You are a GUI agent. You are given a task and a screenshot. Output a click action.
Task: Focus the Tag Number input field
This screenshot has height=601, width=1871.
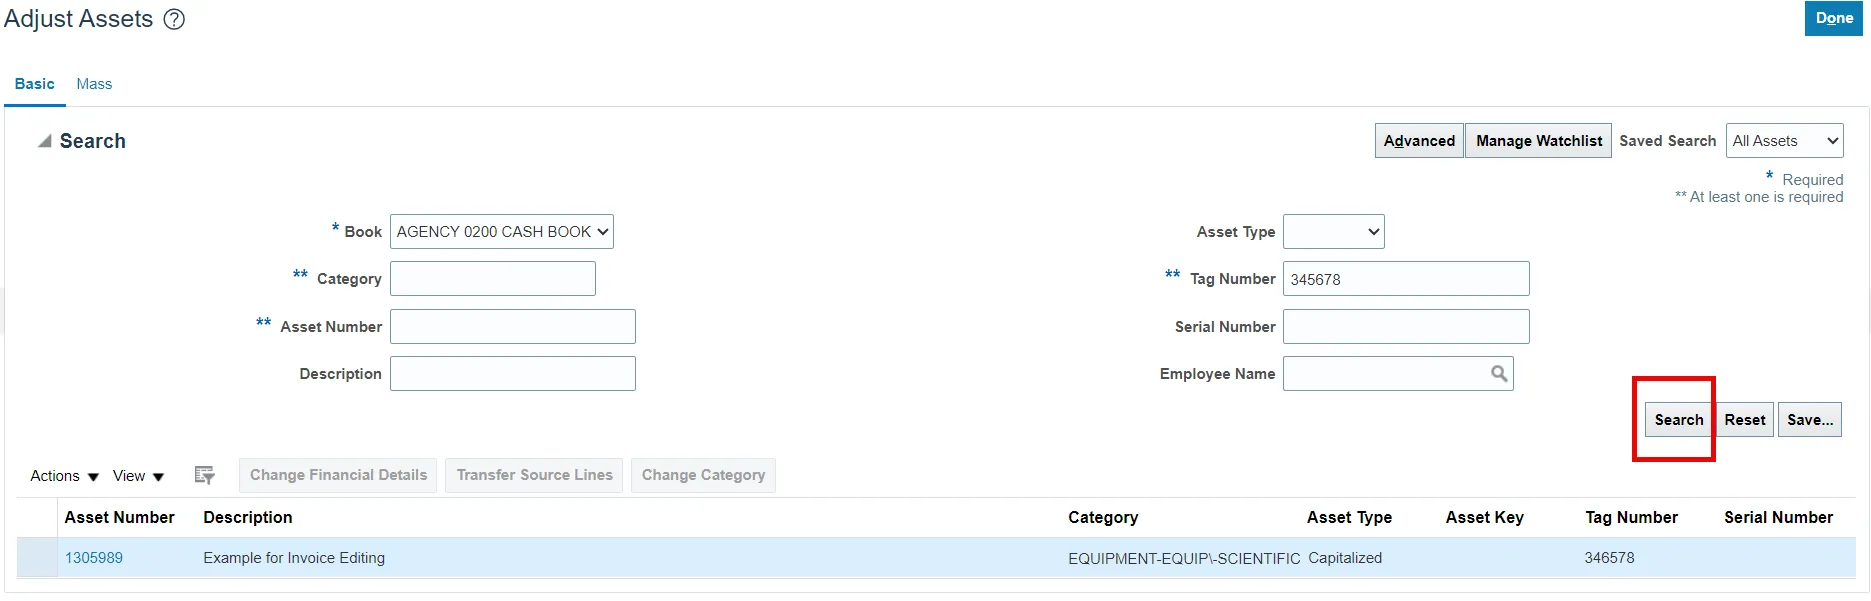(x=1405, y=279)
